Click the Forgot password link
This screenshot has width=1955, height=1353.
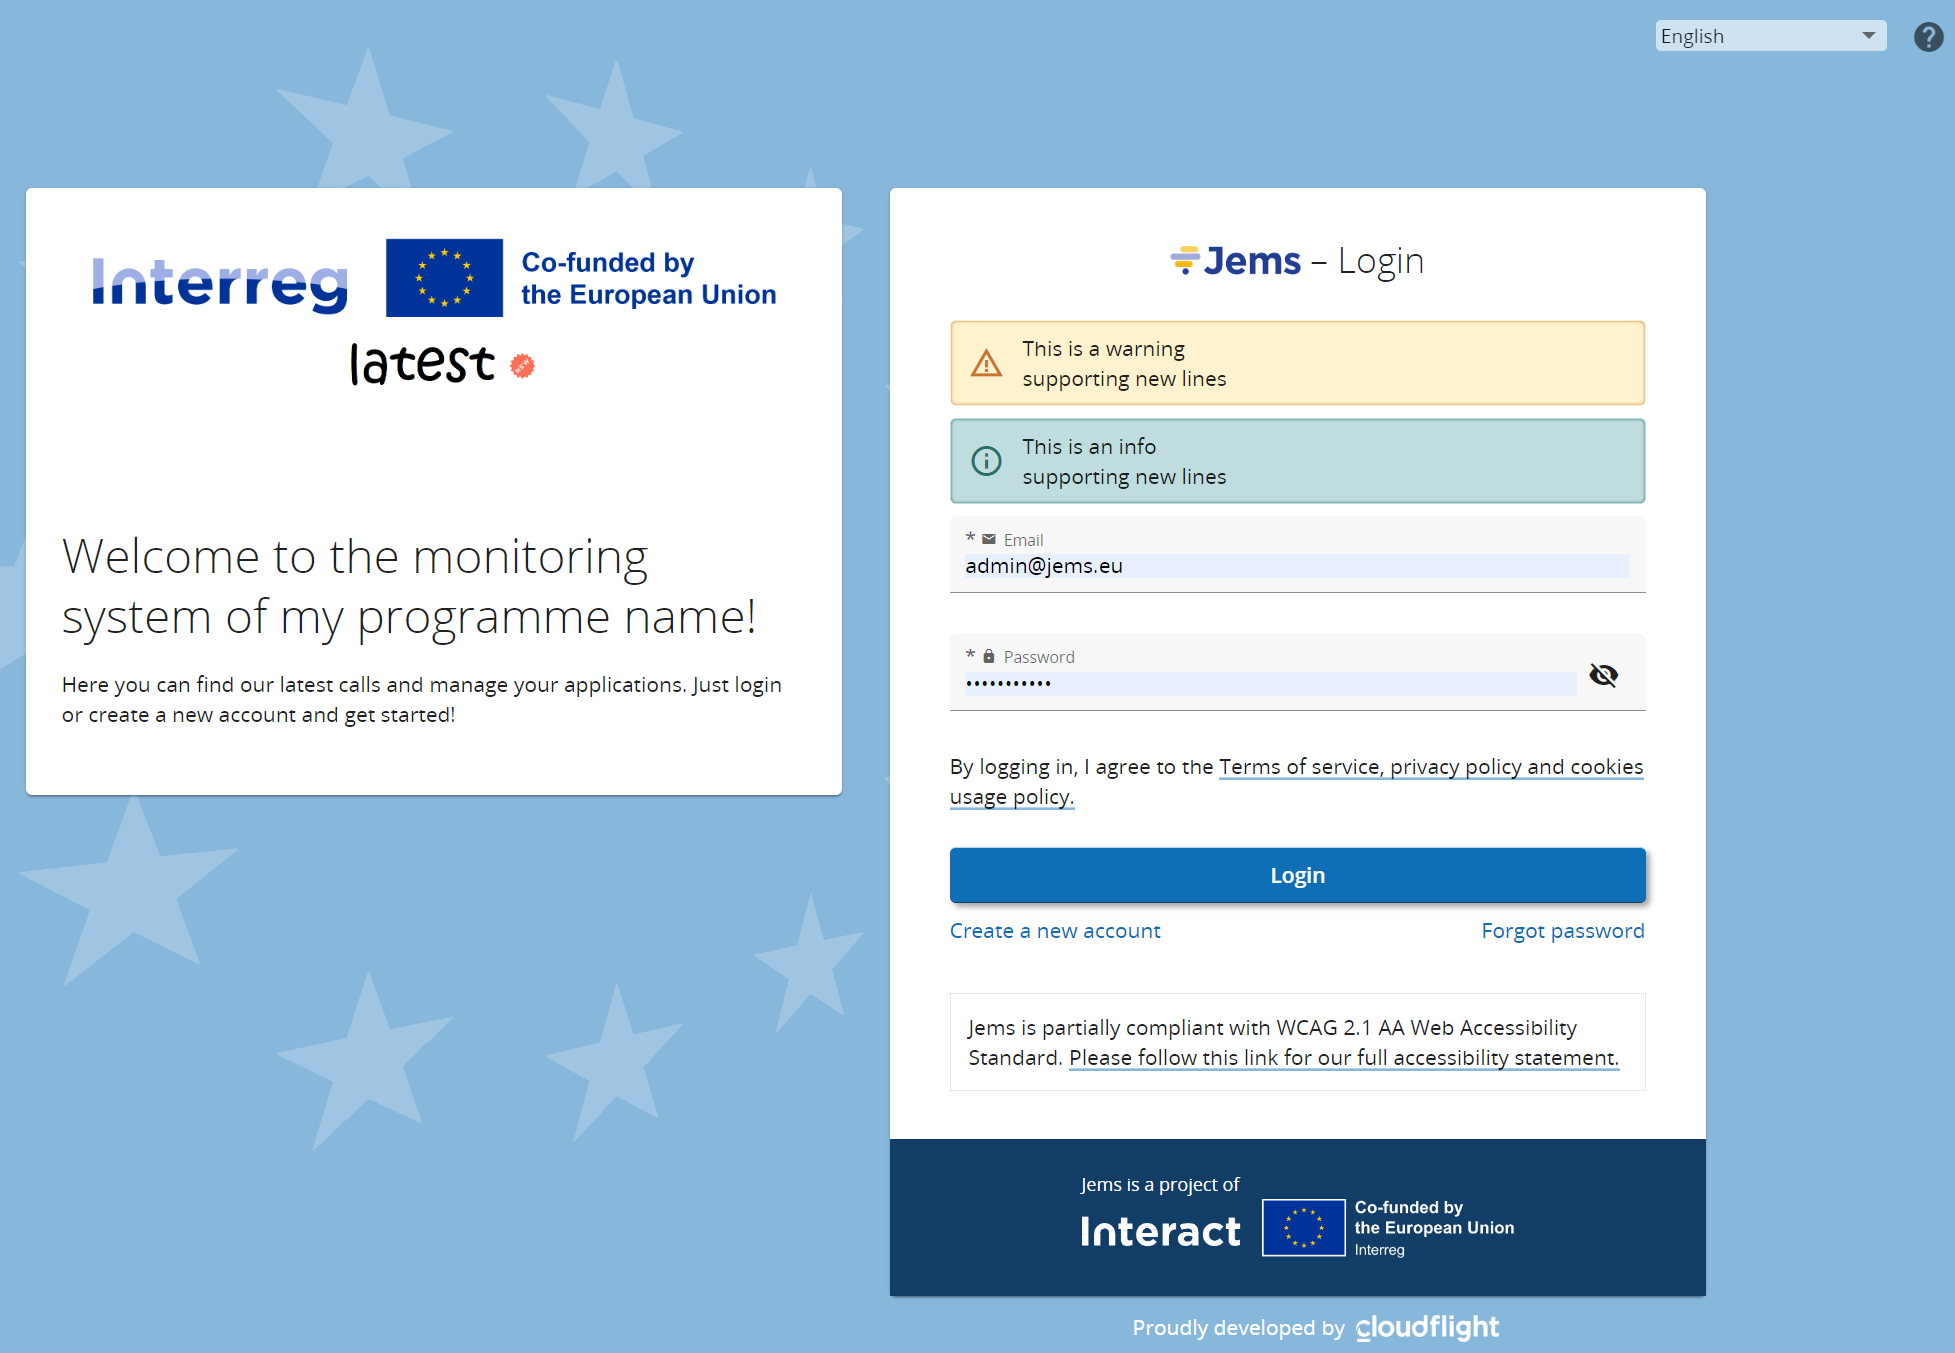click(1562, 931)
